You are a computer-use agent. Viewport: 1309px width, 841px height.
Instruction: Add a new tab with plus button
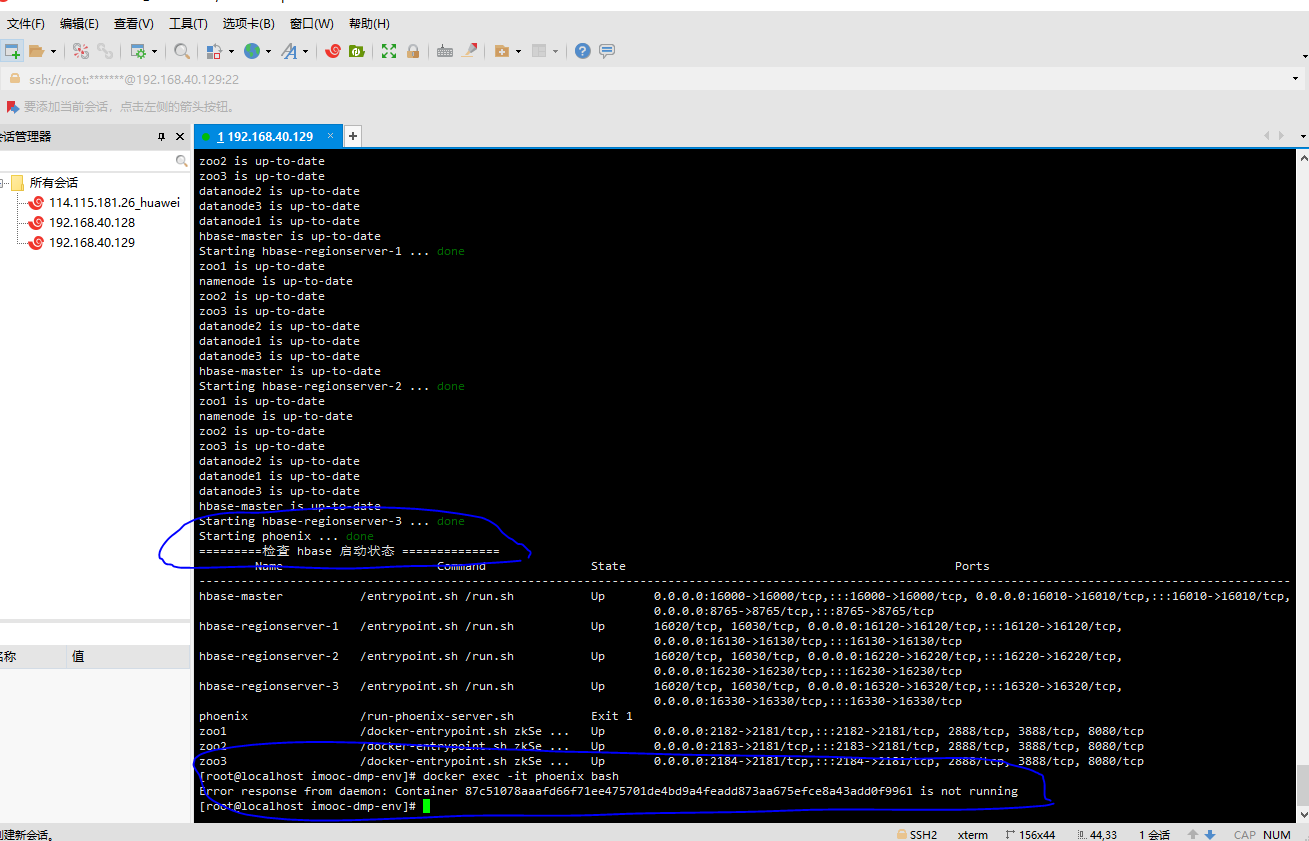[x=353, y=136]
